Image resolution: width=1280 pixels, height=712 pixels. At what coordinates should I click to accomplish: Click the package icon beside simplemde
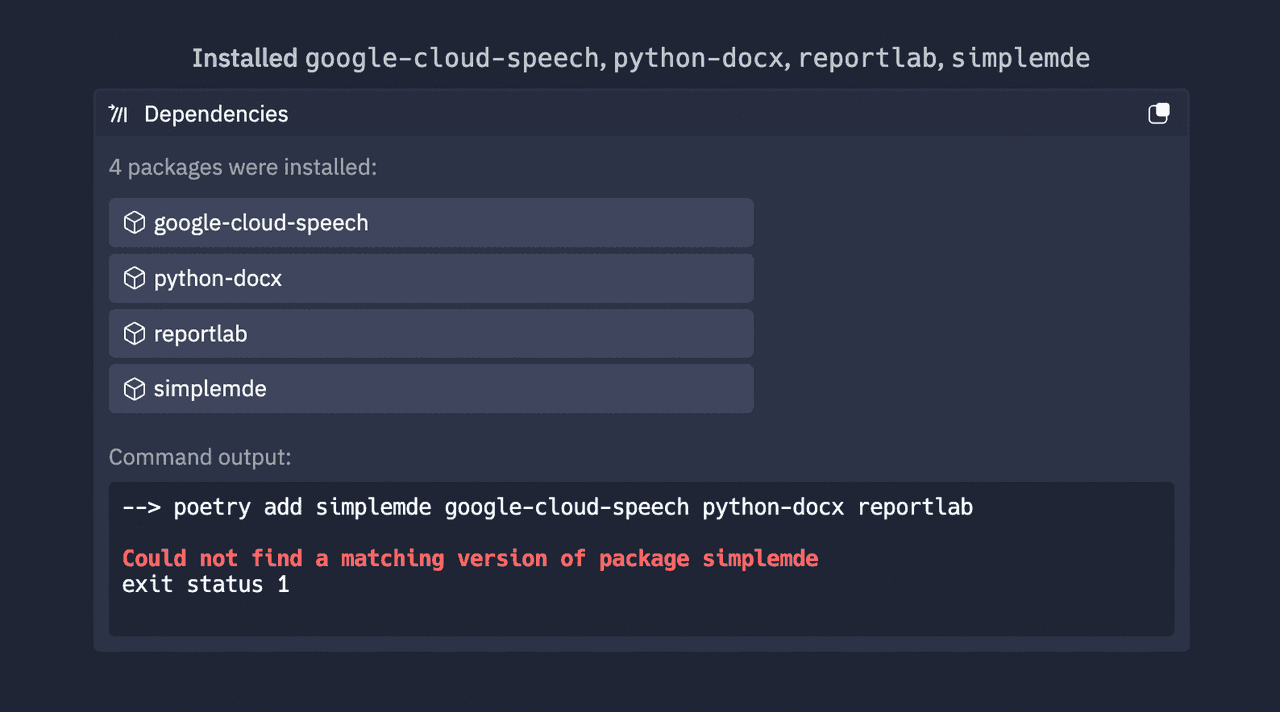[x=134, y=389]
